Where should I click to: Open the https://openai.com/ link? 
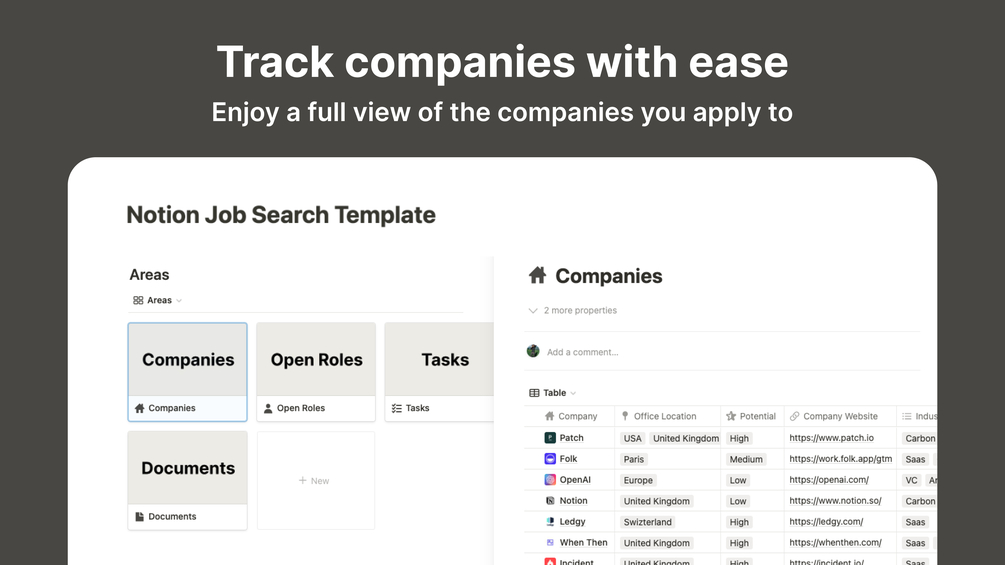829,480
